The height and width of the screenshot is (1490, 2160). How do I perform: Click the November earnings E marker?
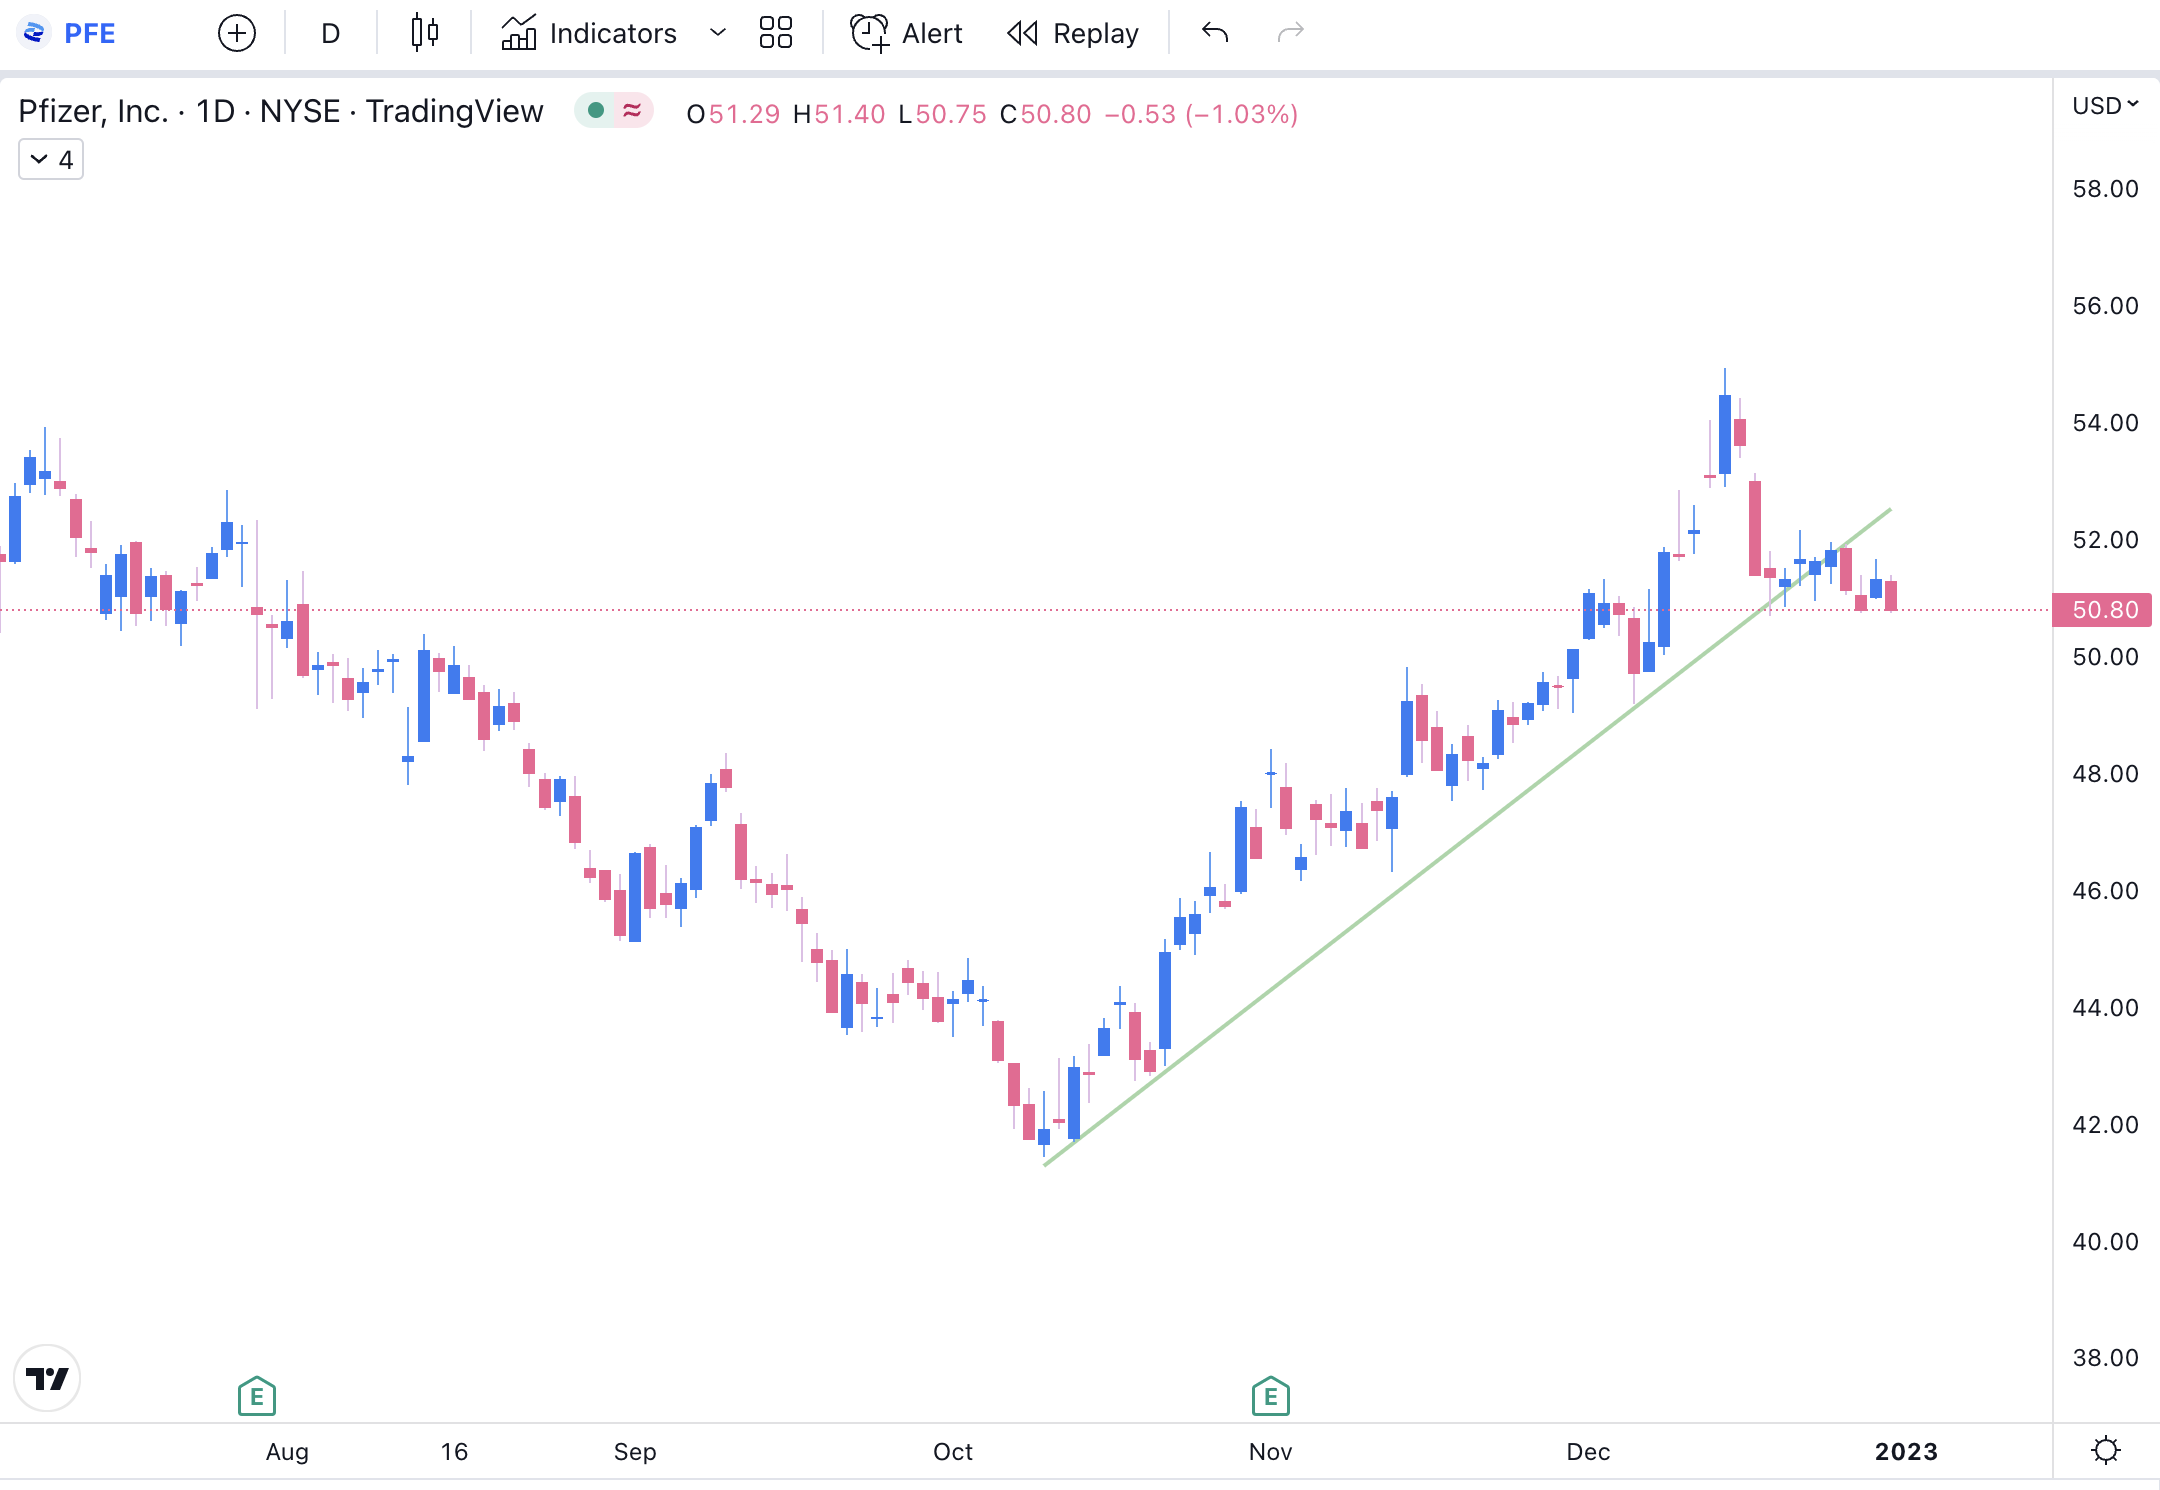1271,1396
